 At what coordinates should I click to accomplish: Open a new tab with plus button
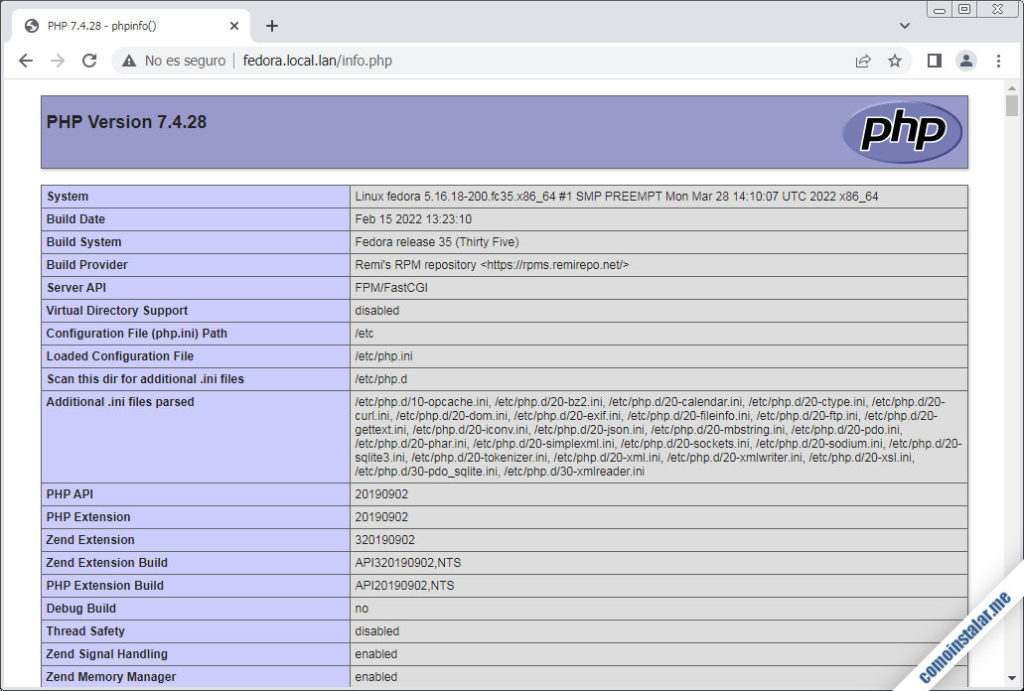[272, 26]
